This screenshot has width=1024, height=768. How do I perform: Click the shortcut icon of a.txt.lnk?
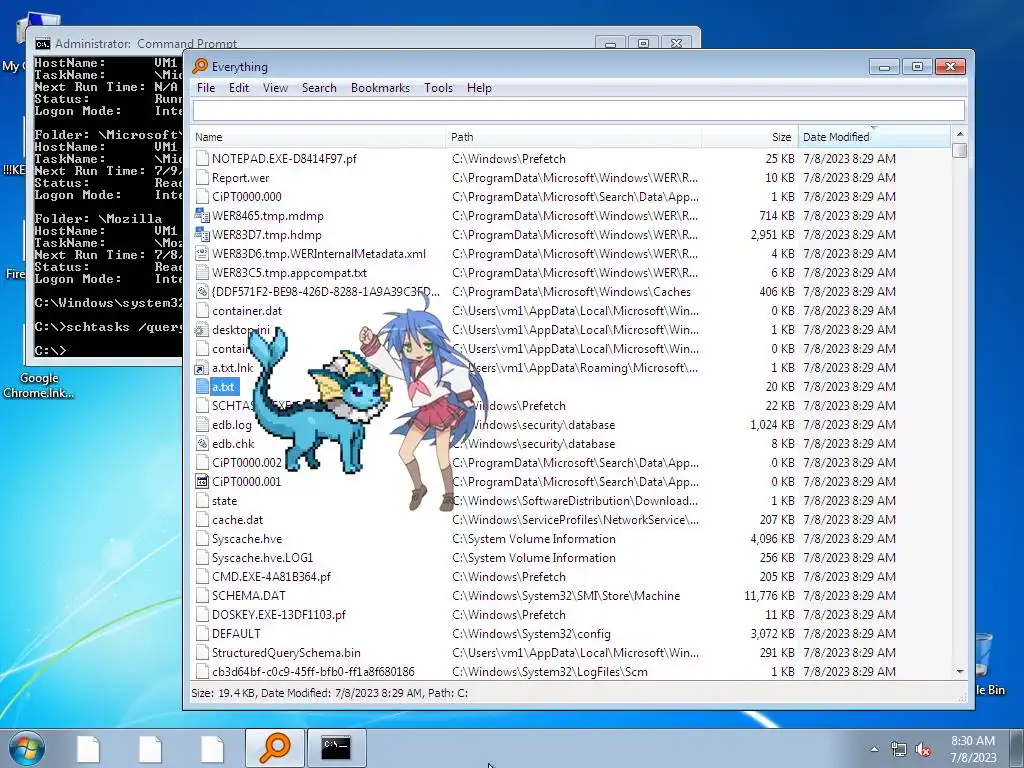click(x=202, y=368)
